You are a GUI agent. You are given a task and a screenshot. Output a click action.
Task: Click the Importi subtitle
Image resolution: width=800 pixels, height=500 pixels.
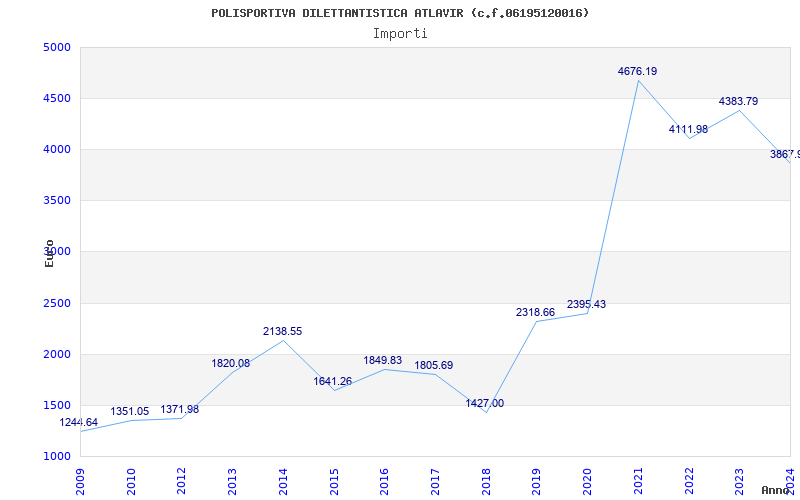coord(400,33)
